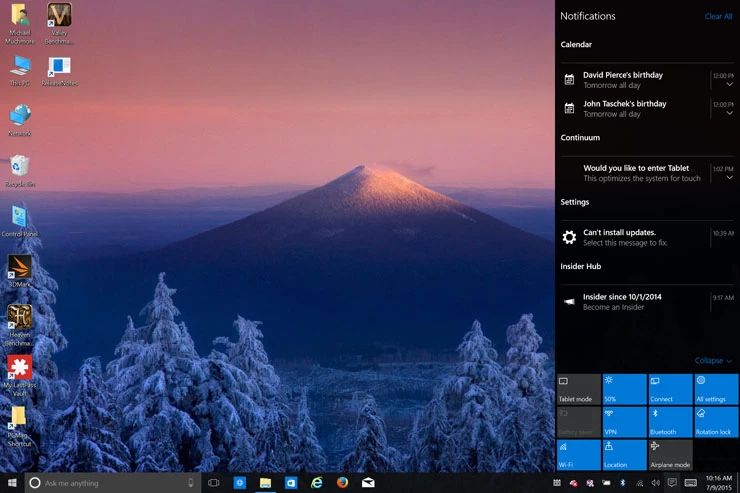Open the Mail app from the taskbar

pyautogui.click(x=368, y=483)
